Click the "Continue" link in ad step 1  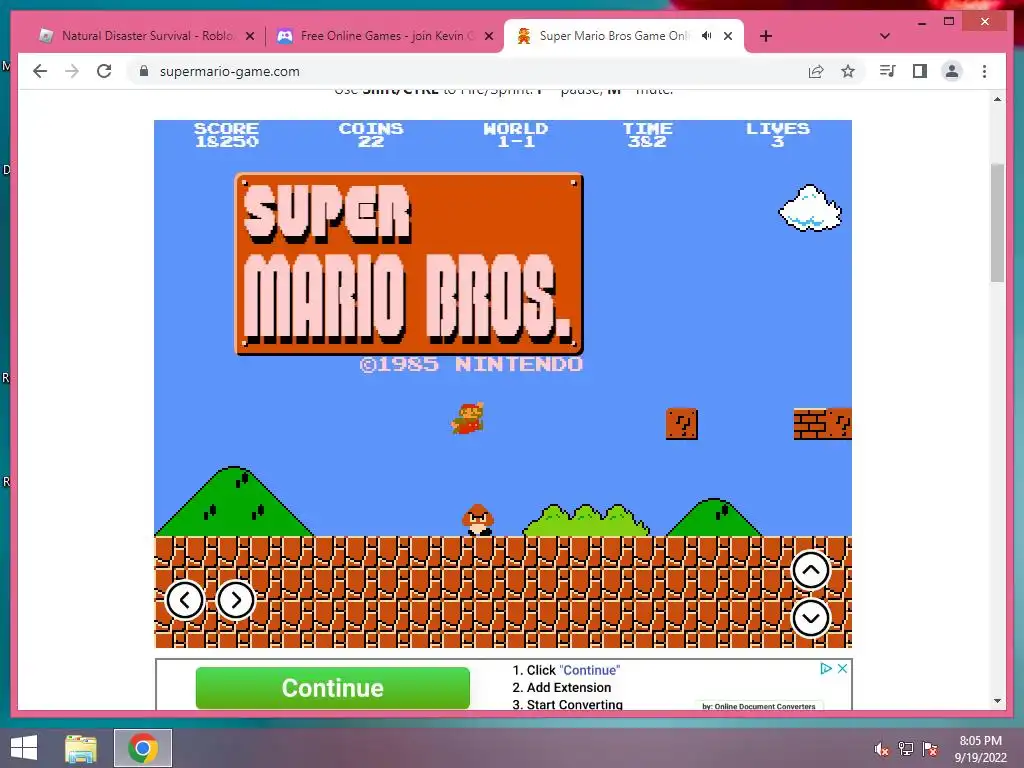click(x=590, y=670)
